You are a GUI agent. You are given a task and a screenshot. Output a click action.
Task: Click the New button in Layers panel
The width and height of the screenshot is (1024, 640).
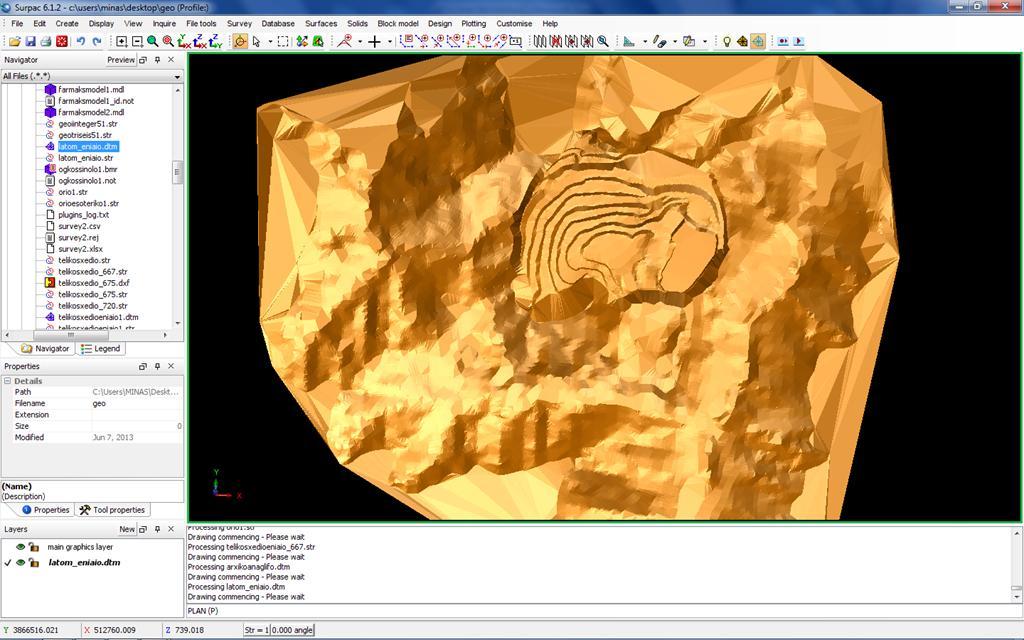(x=127, y=529)
